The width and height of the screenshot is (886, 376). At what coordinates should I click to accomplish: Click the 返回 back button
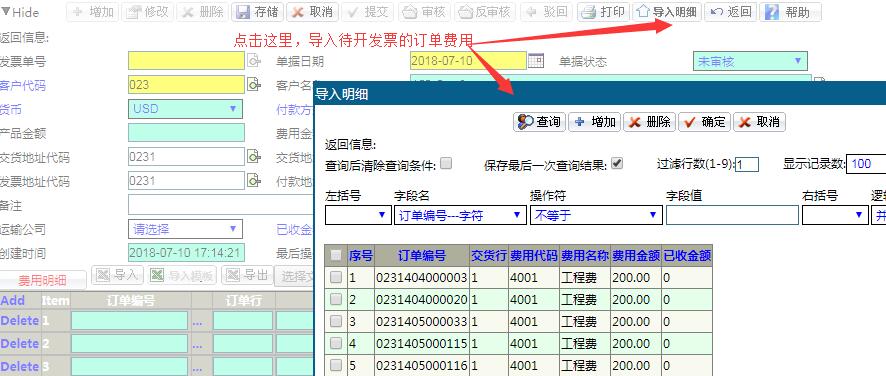(x=731, y=12)
